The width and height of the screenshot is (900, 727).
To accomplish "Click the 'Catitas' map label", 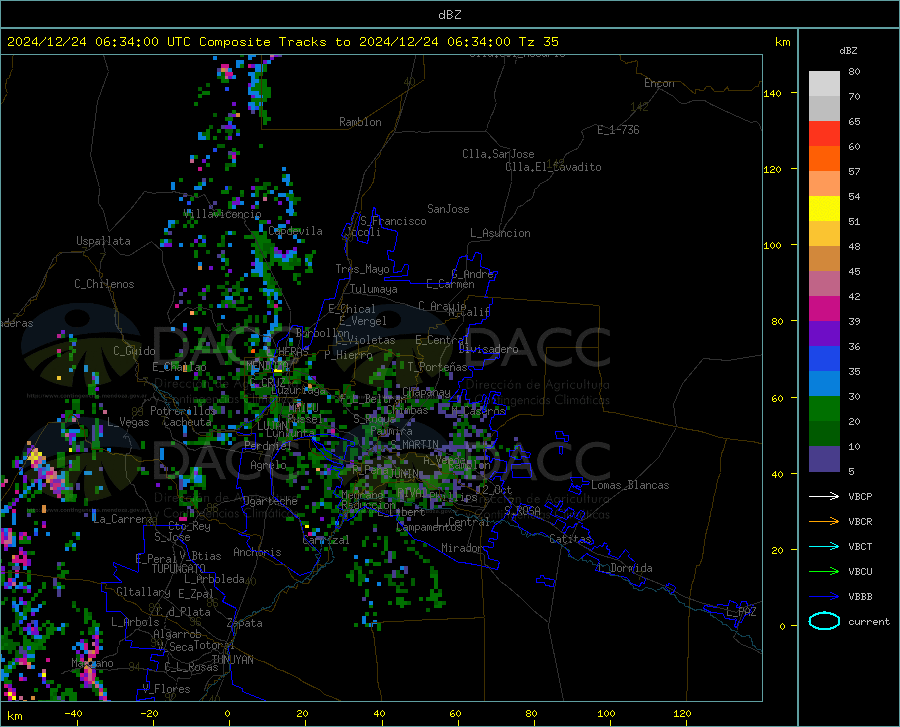I will 571,539.
